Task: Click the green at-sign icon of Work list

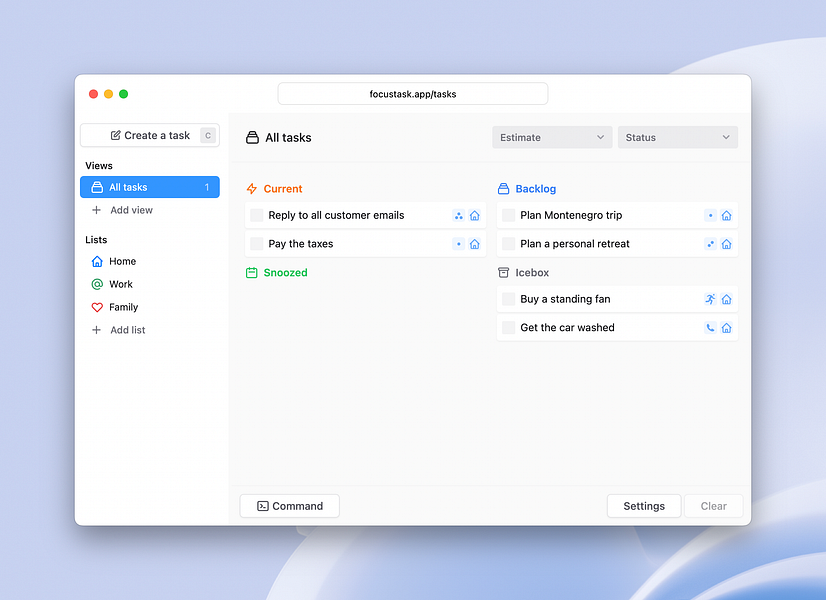Action: pyautogui.click(x=97, y=284)
